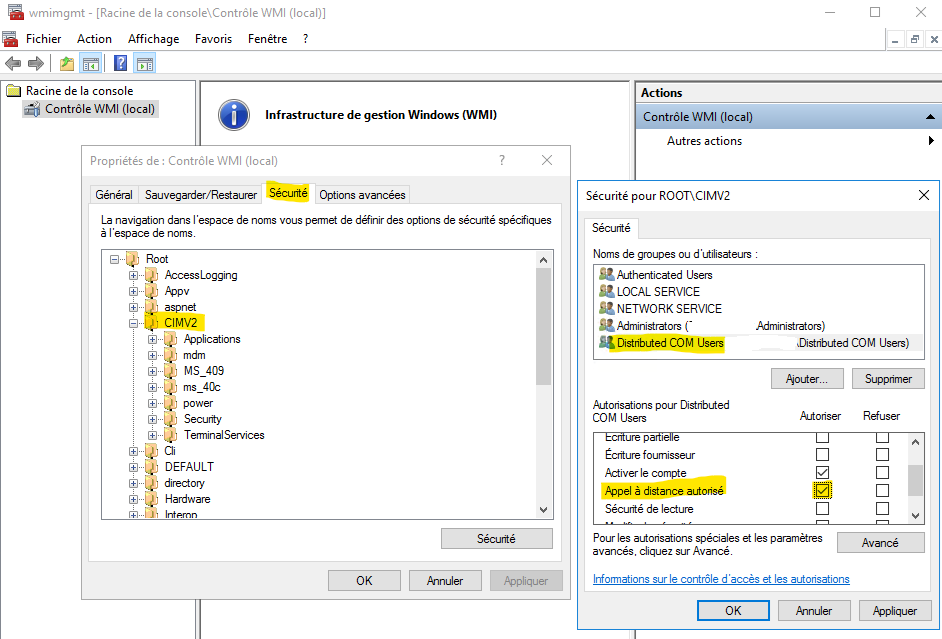This screenshot has width=942, height=639.
Task: Check Autoriser for Écriture fournisseur
Action: (x=822, y=455)
